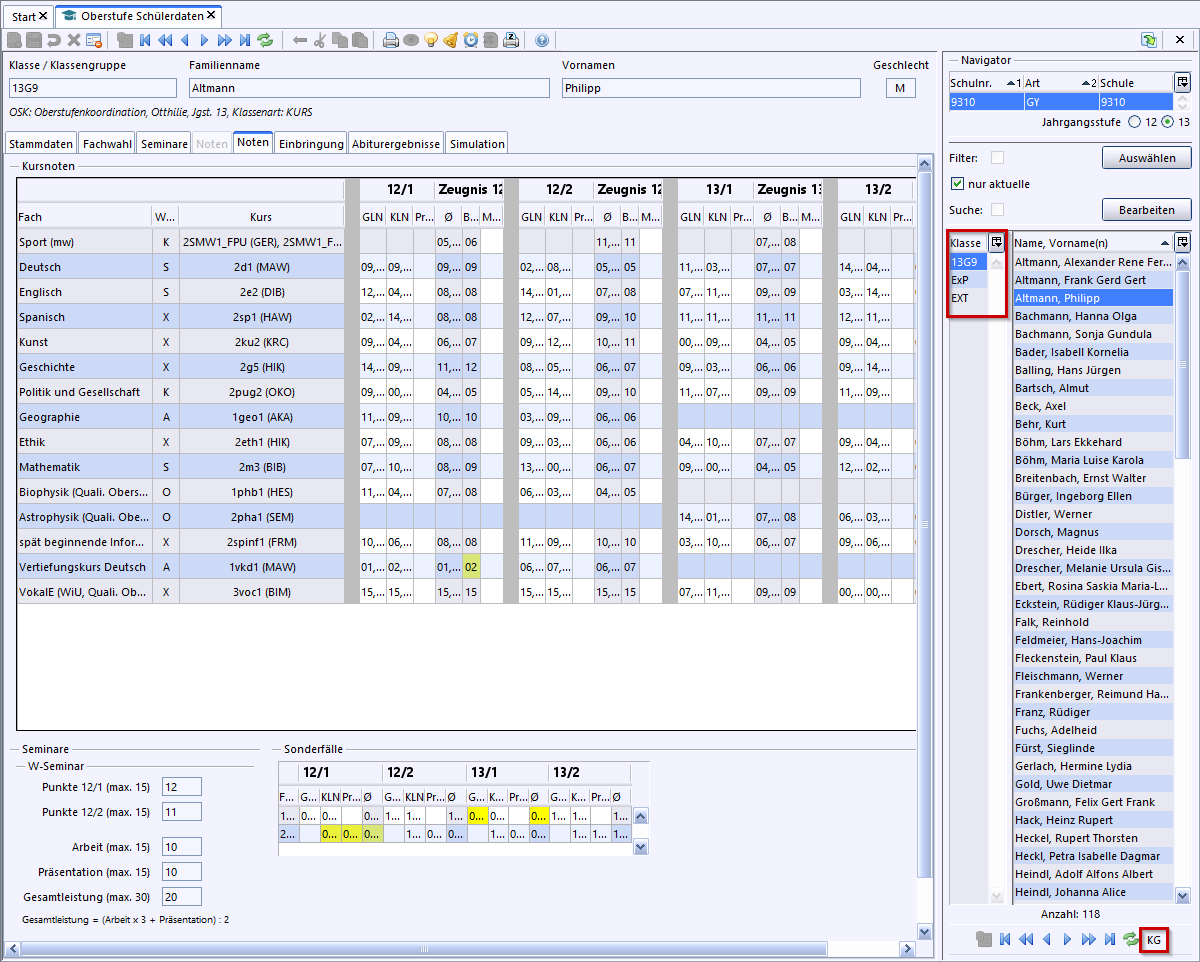Click the green refresh icon in the main toolbar
This screenshot has height=962, width=1200.
coord(265,40)
